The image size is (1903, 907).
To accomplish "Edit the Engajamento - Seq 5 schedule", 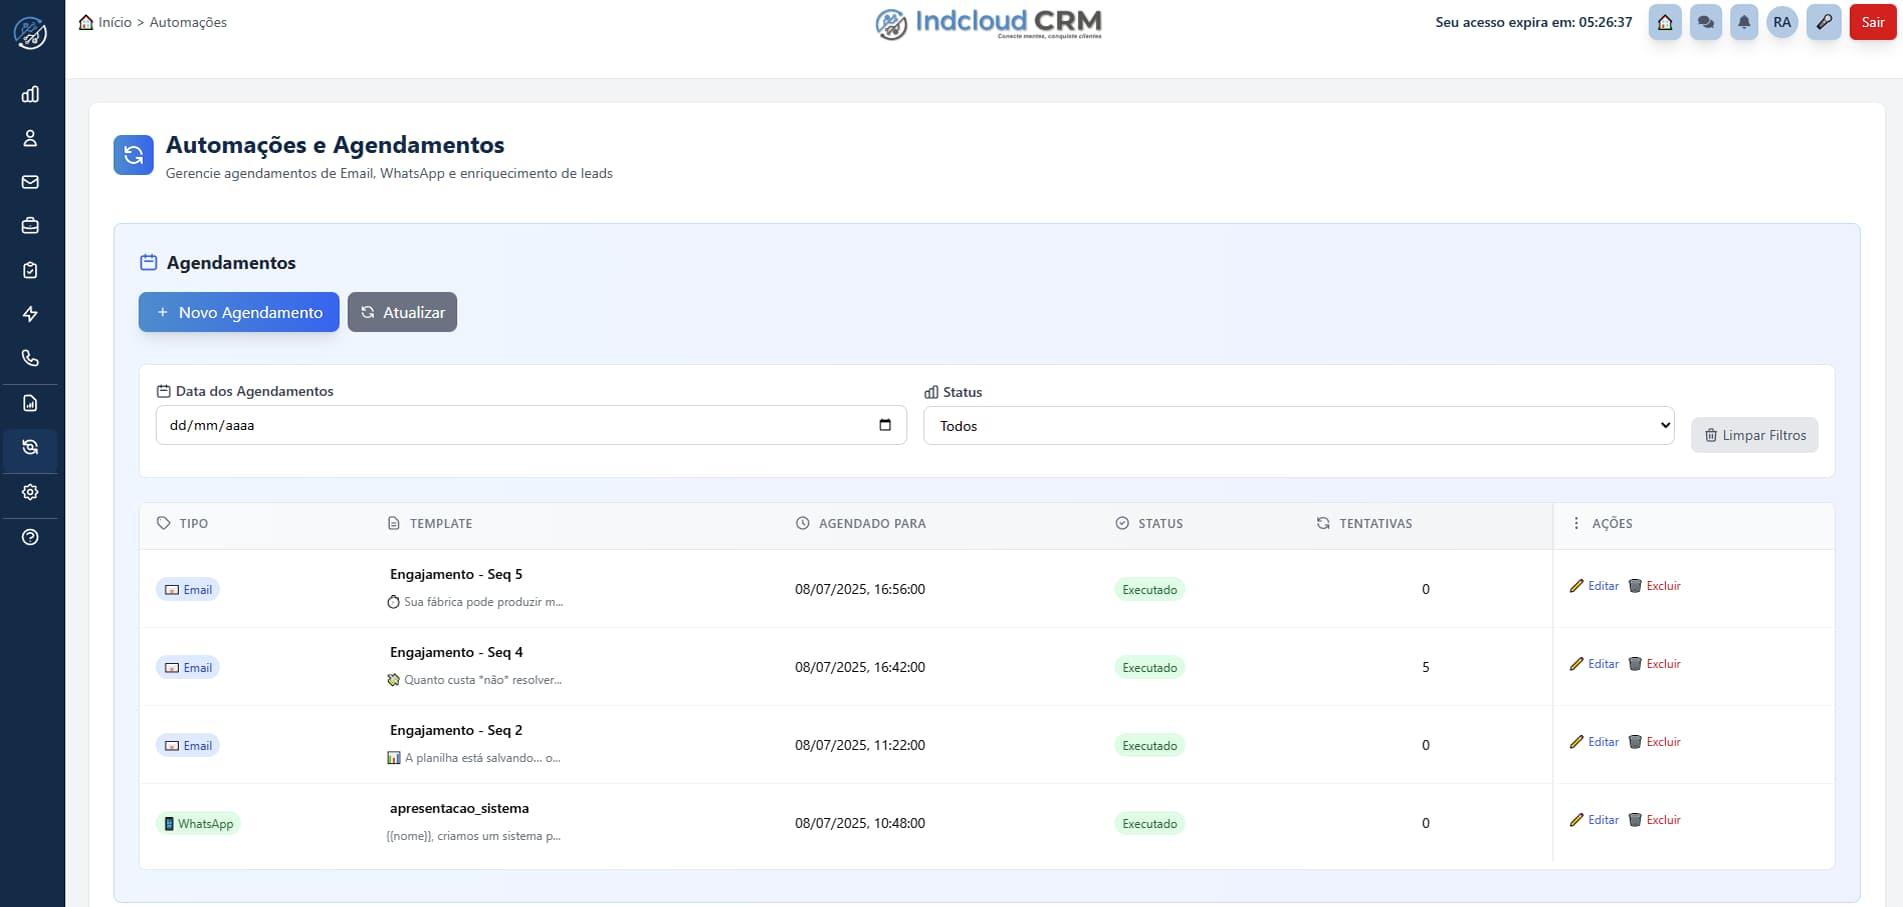I will (x=1594, y=586).
